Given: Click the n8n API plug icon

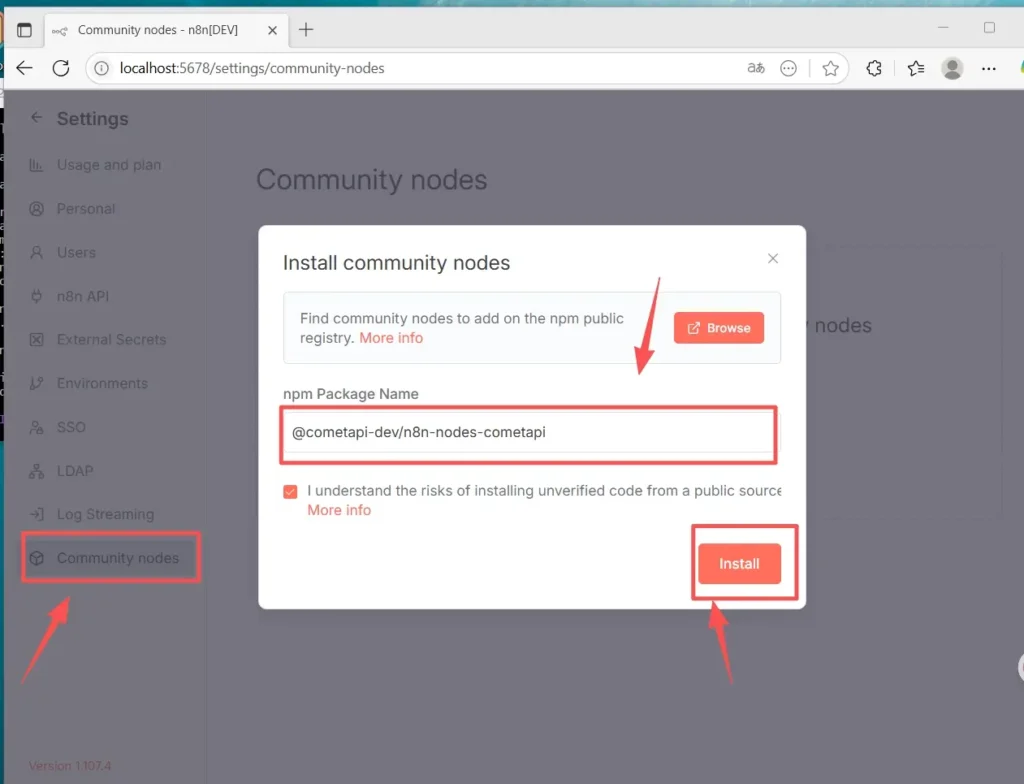Looking at the screenshot, I should click(37, 297).
